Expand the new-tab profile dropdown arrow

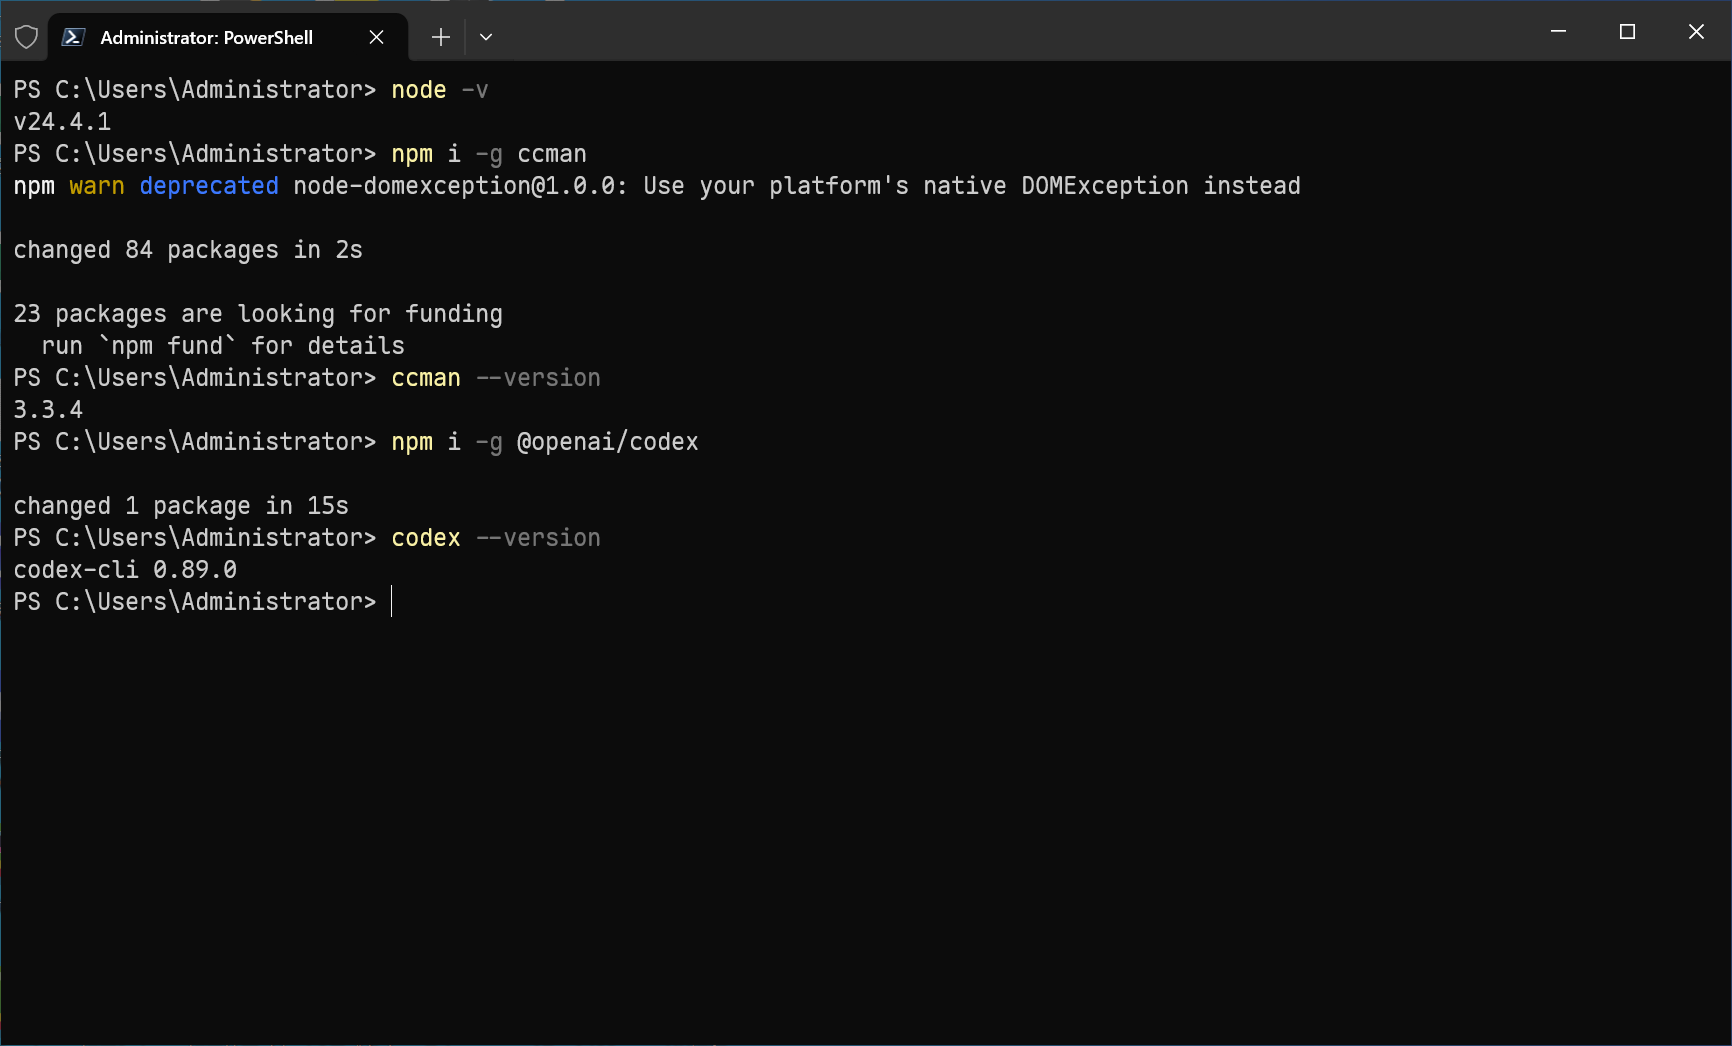(486, 37)
